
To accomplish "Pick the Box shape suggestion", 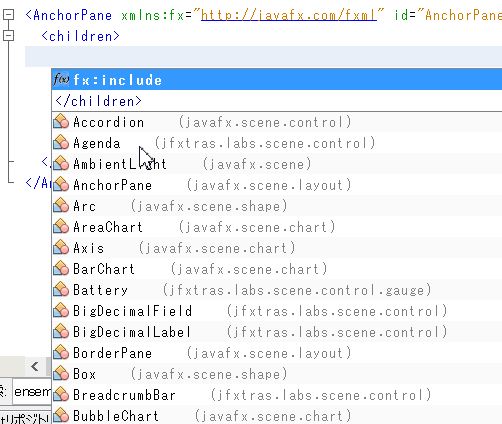I will 277,374.
